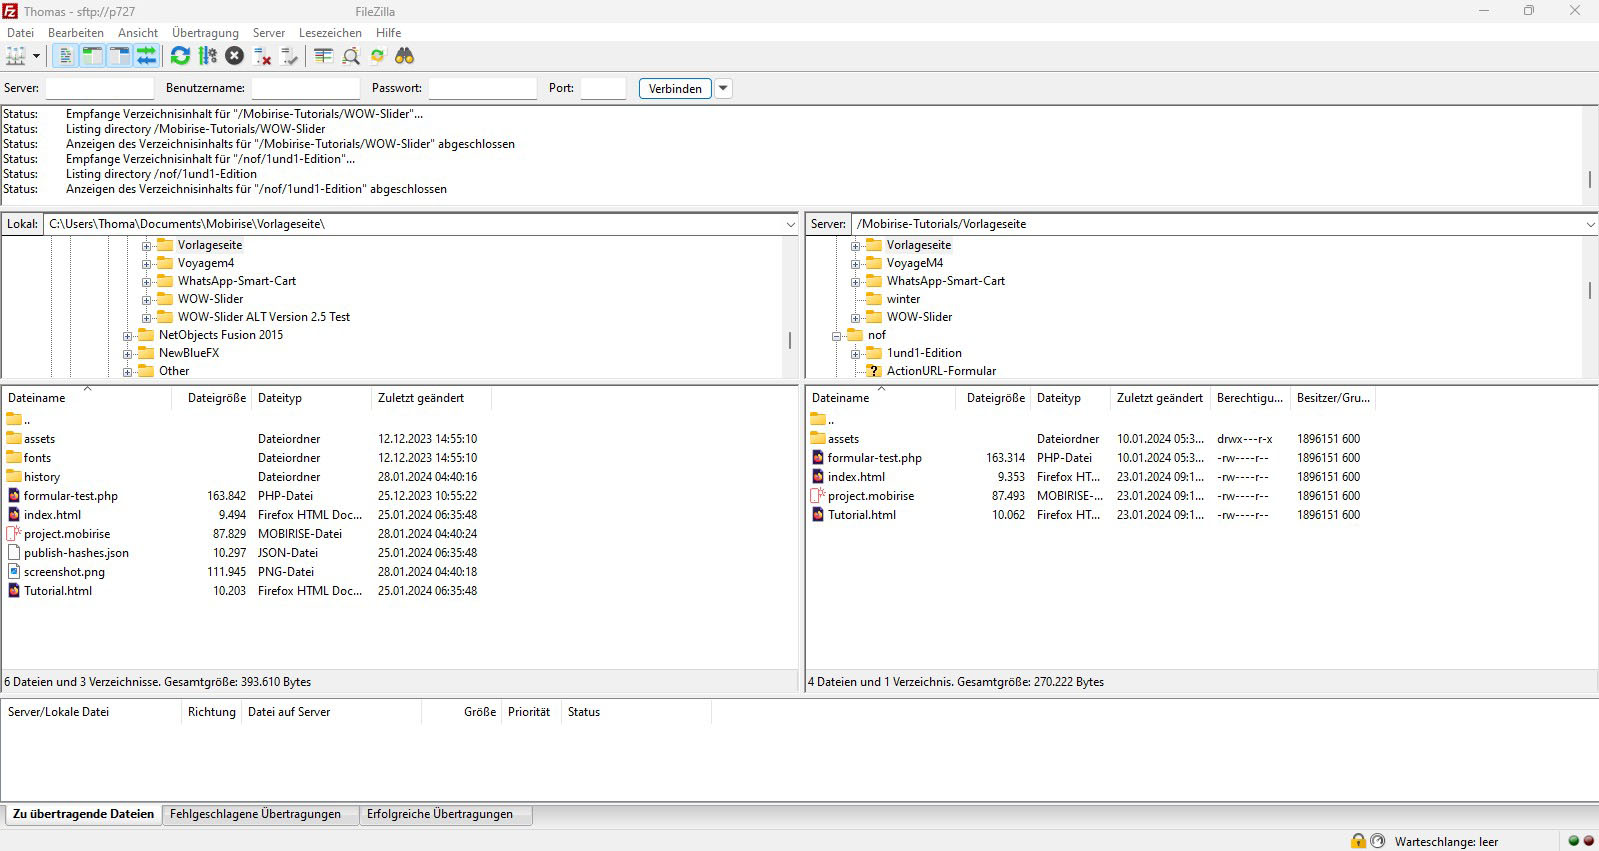Sort local files by Zuletzt geändert column
The width and height of the screenshot is (1599, 851).
(x=421, y=398)
